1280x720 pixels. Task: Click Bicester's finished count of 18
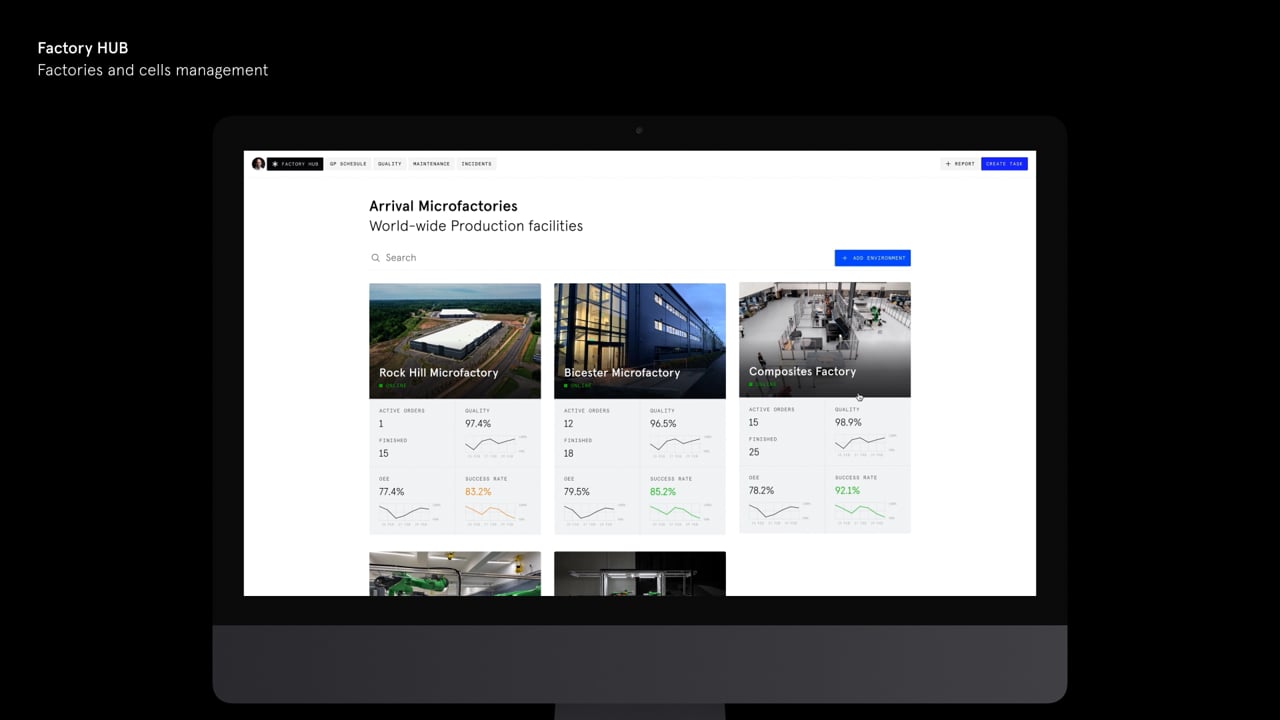[569, 453]
